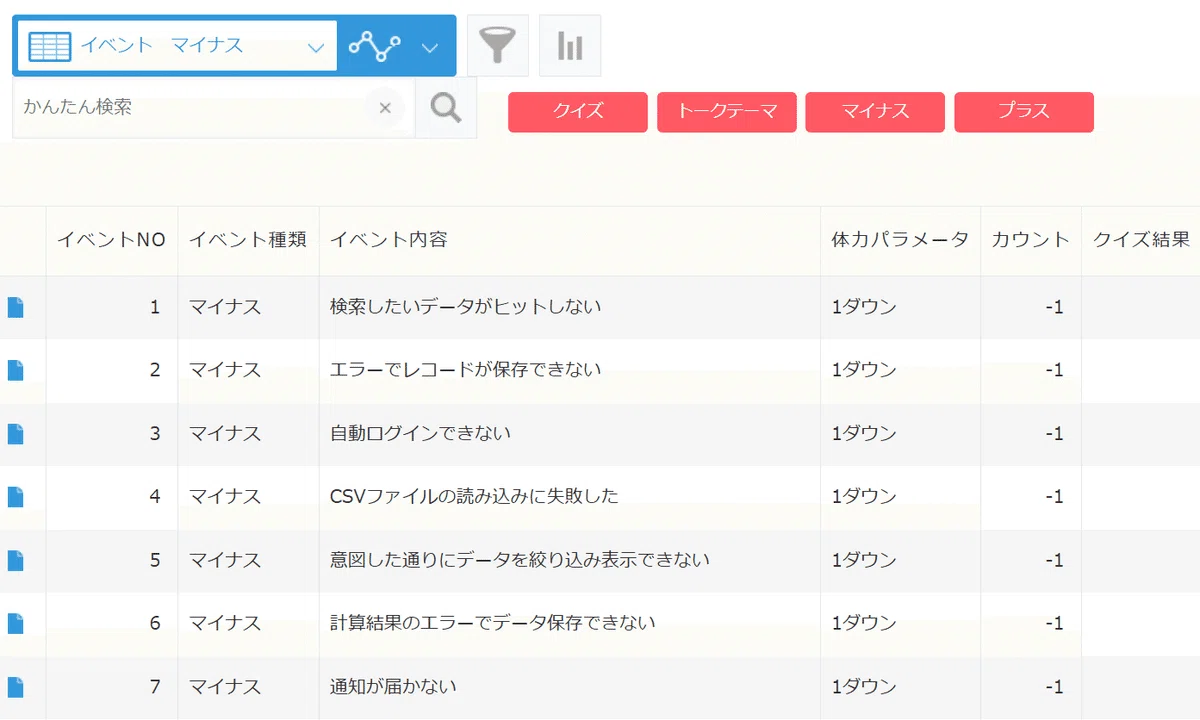The width and height of the screenshot is (1200, 720).
Task: Open record 2 detail document icon
Action: pos(15,370)
